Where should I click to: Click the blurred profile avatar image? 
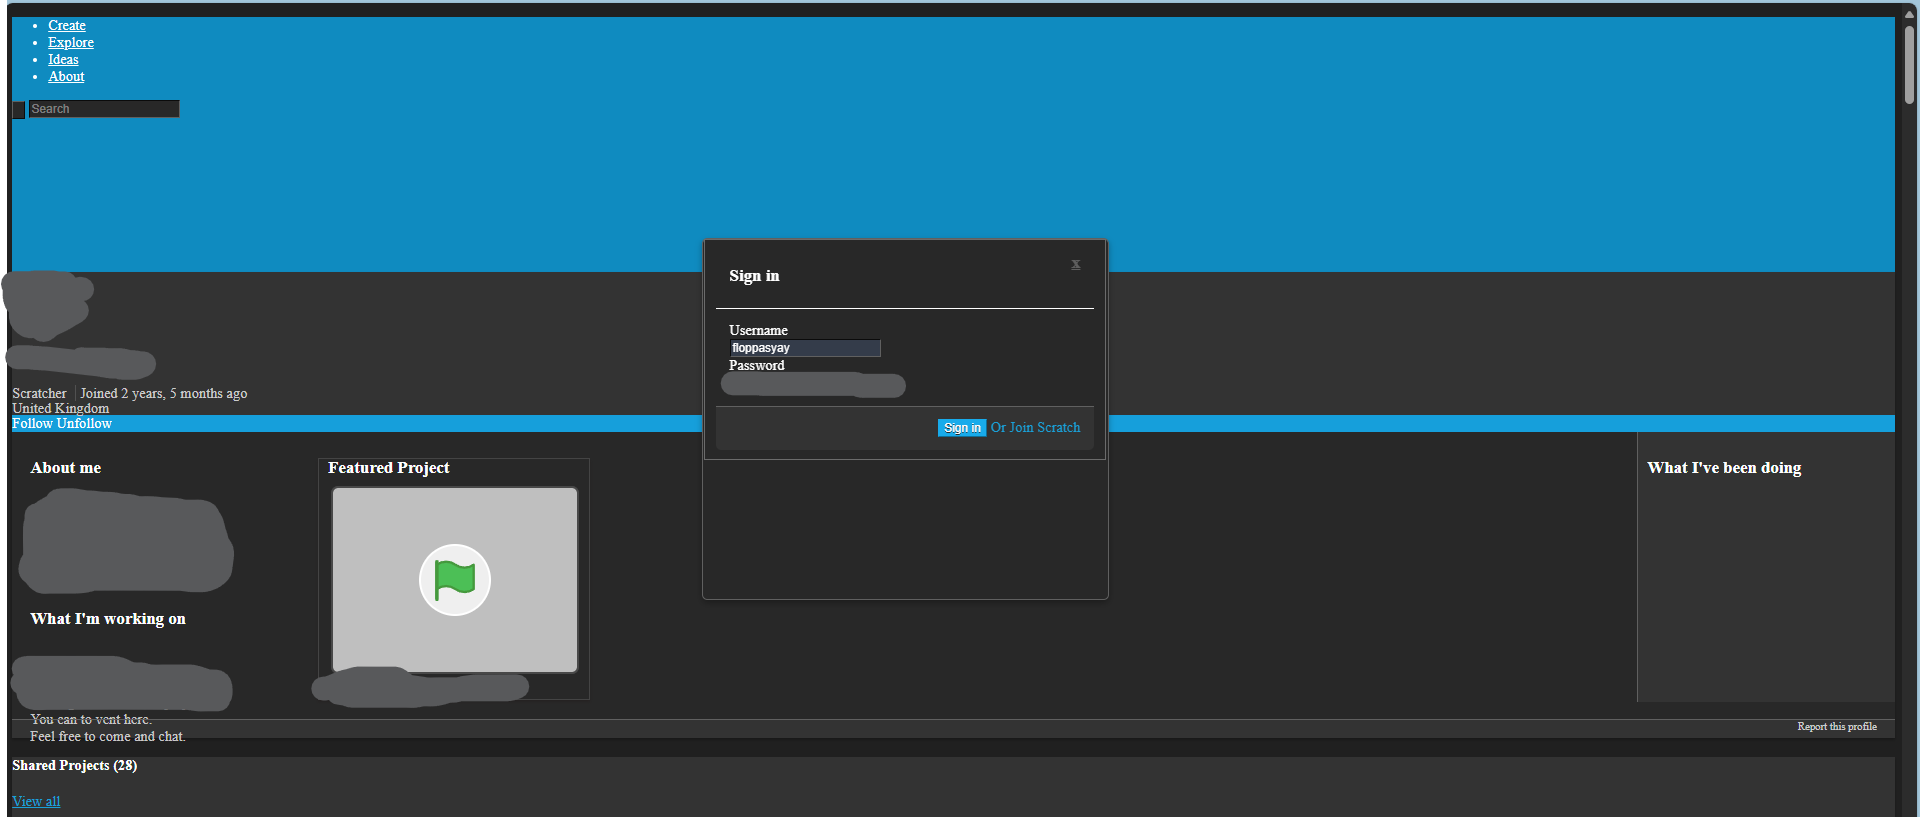[x=48, y=304]
